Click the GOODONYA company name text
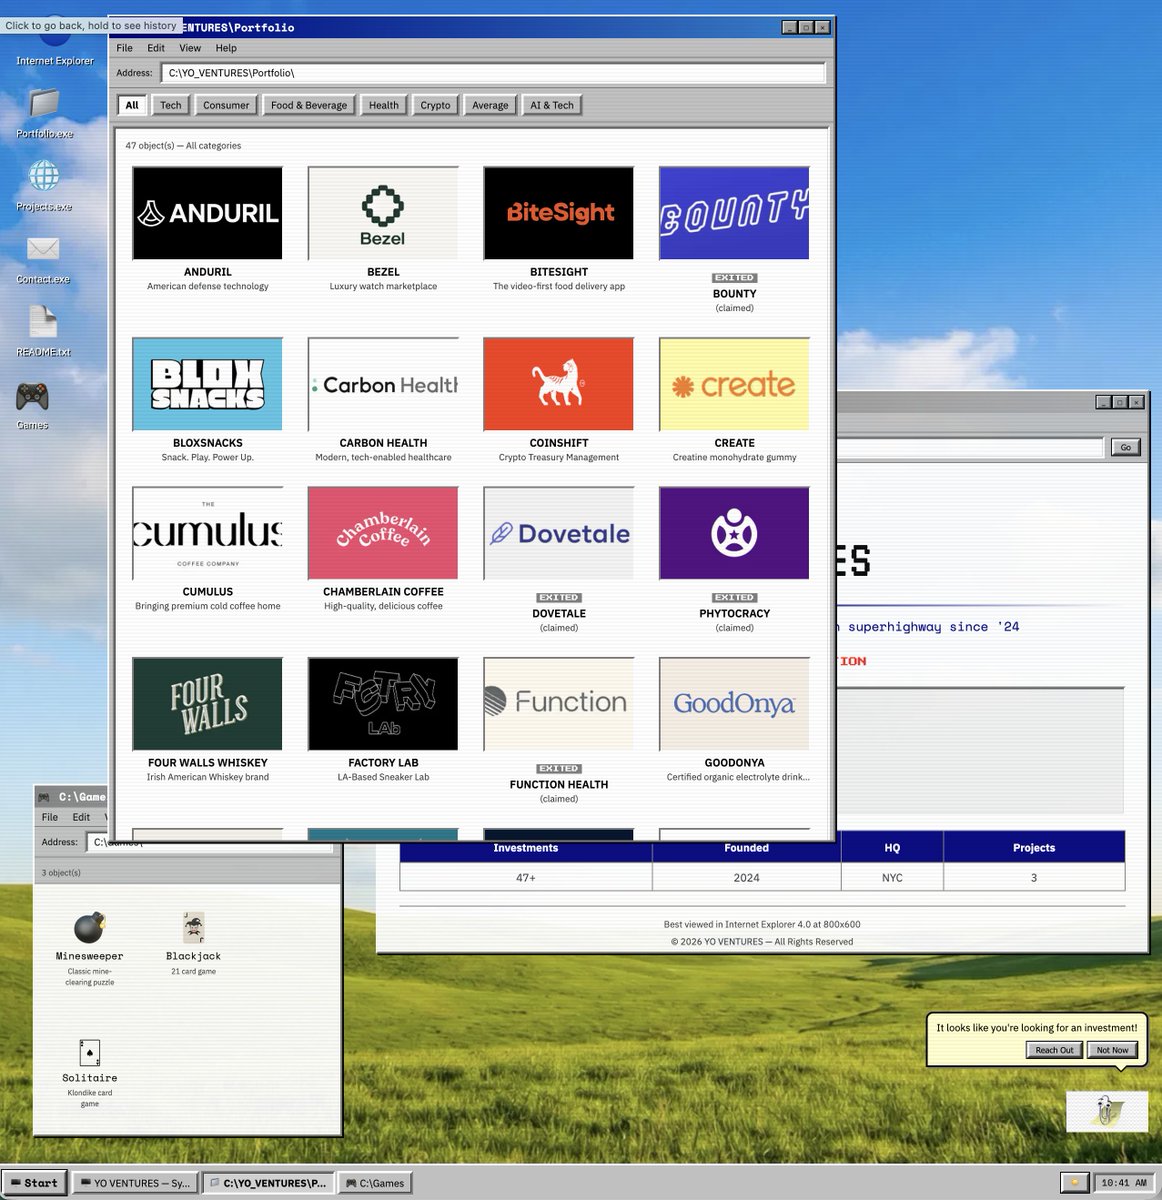 coord(734,763)
